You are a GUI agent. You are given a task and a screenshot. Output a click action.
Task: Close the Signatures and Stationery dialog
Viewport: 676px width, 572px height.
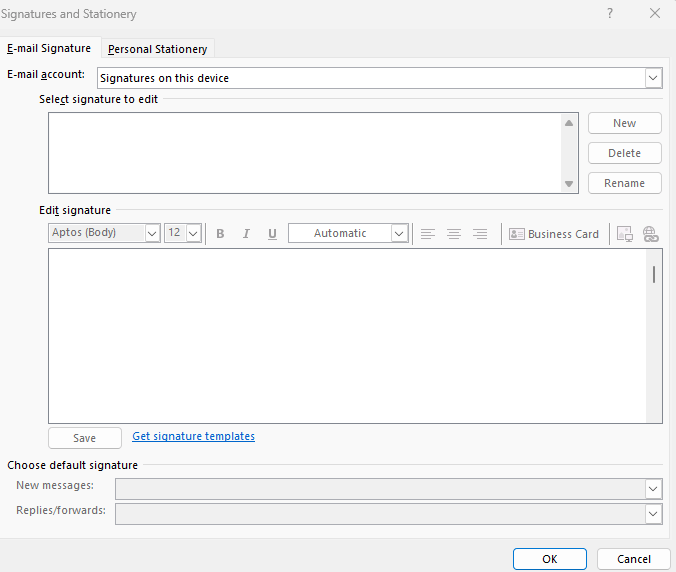[655, 13]
